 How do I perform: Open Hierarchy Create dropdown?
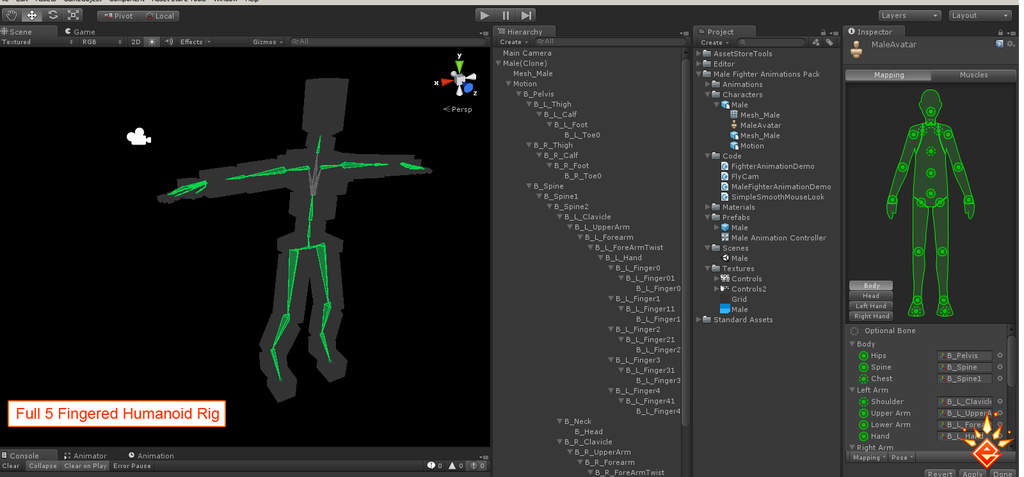[x=514, y=42]
